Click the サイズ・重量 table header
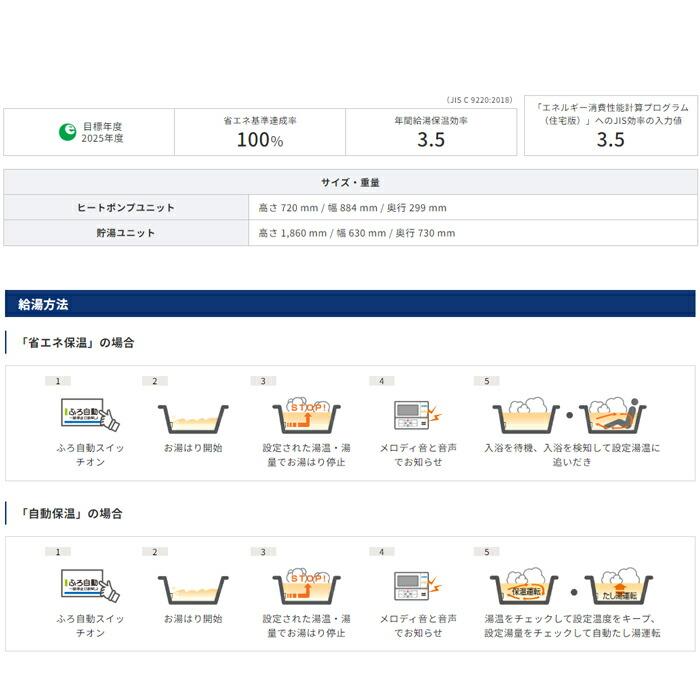The height and width of the screenshot is (700, 700). tap(350, 182)
